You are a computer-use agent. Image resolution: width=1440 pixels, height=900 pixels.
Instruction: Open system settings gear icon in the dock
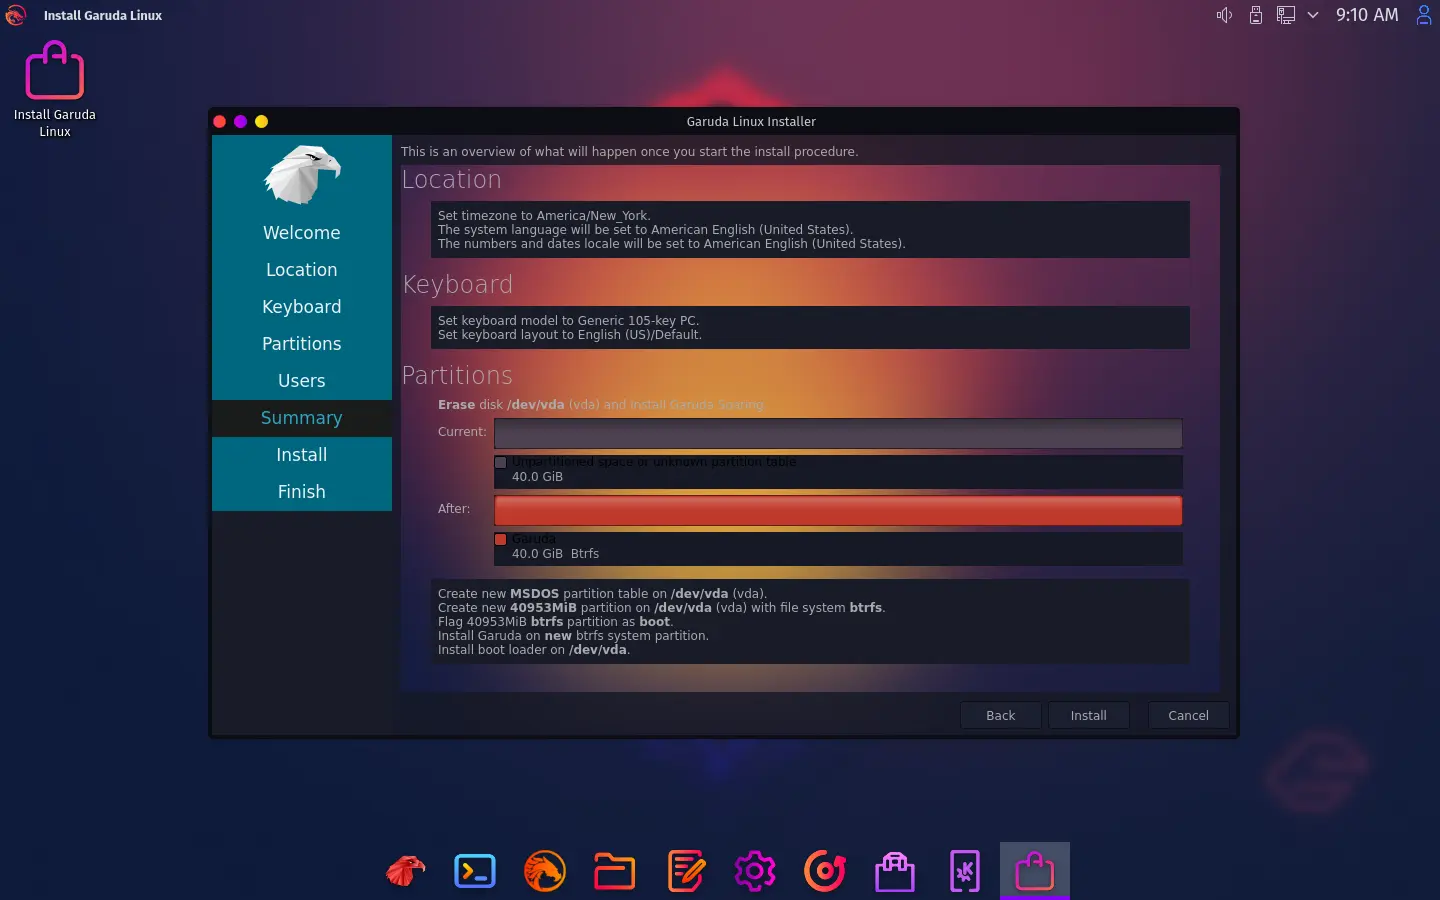click(x=755, y=871)
